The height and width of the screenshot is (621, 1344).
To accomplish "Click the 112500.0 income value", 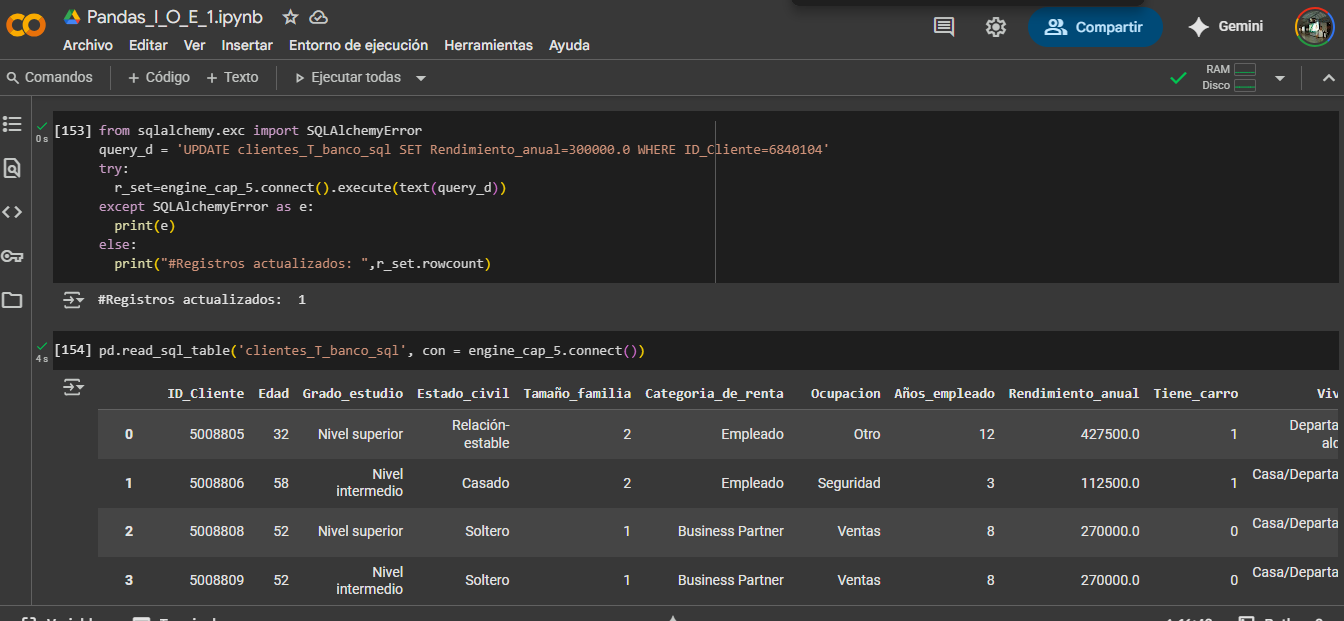I will 1110,483.
